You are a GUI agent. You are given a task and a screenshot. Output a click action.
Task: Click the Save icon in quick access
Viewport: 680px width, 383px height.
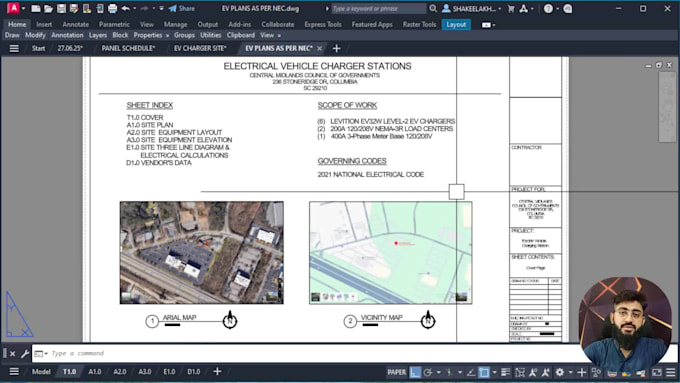[x=62, y=8]
